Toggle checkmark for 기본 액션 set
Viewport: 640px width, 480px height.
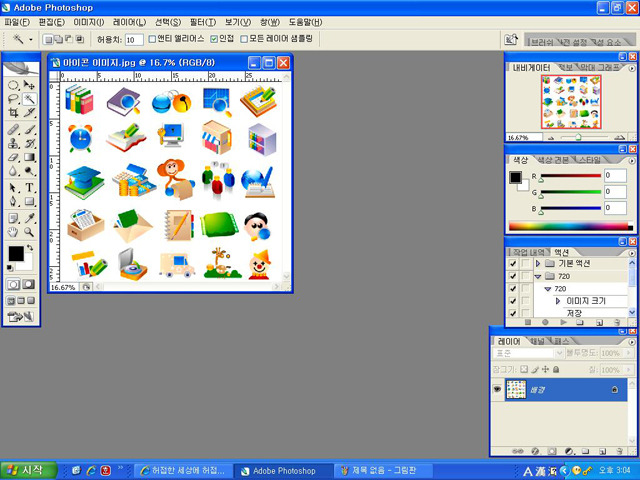pos(513,264)
